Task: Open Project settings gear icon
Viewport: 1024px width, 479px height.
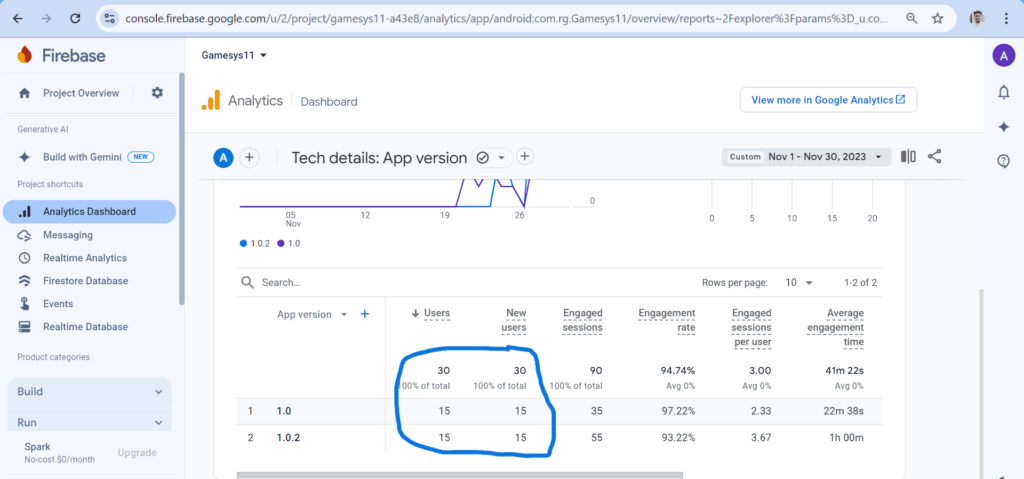Action: coord(157,93)
